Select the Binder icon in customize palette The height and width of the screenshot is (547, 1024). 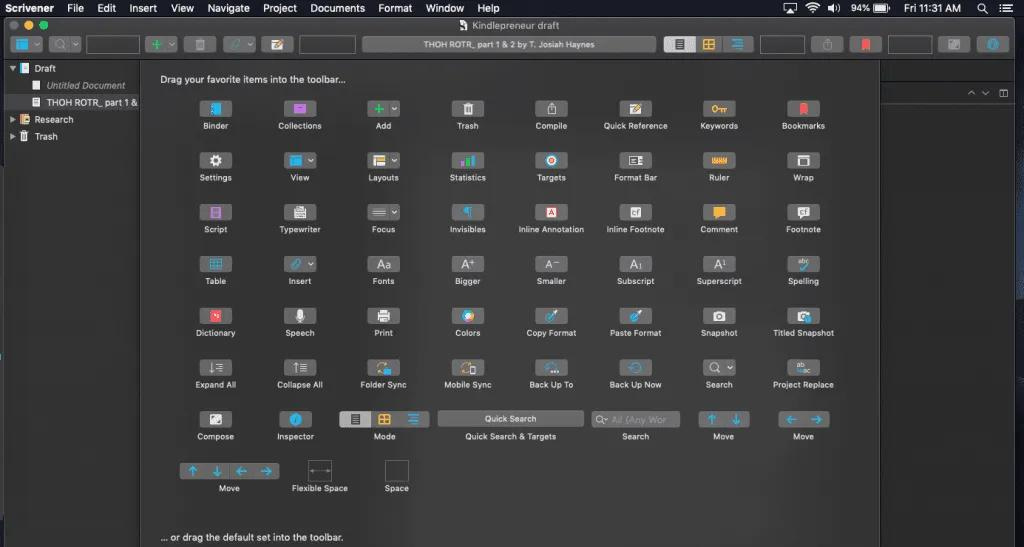[x=216, y=109]
